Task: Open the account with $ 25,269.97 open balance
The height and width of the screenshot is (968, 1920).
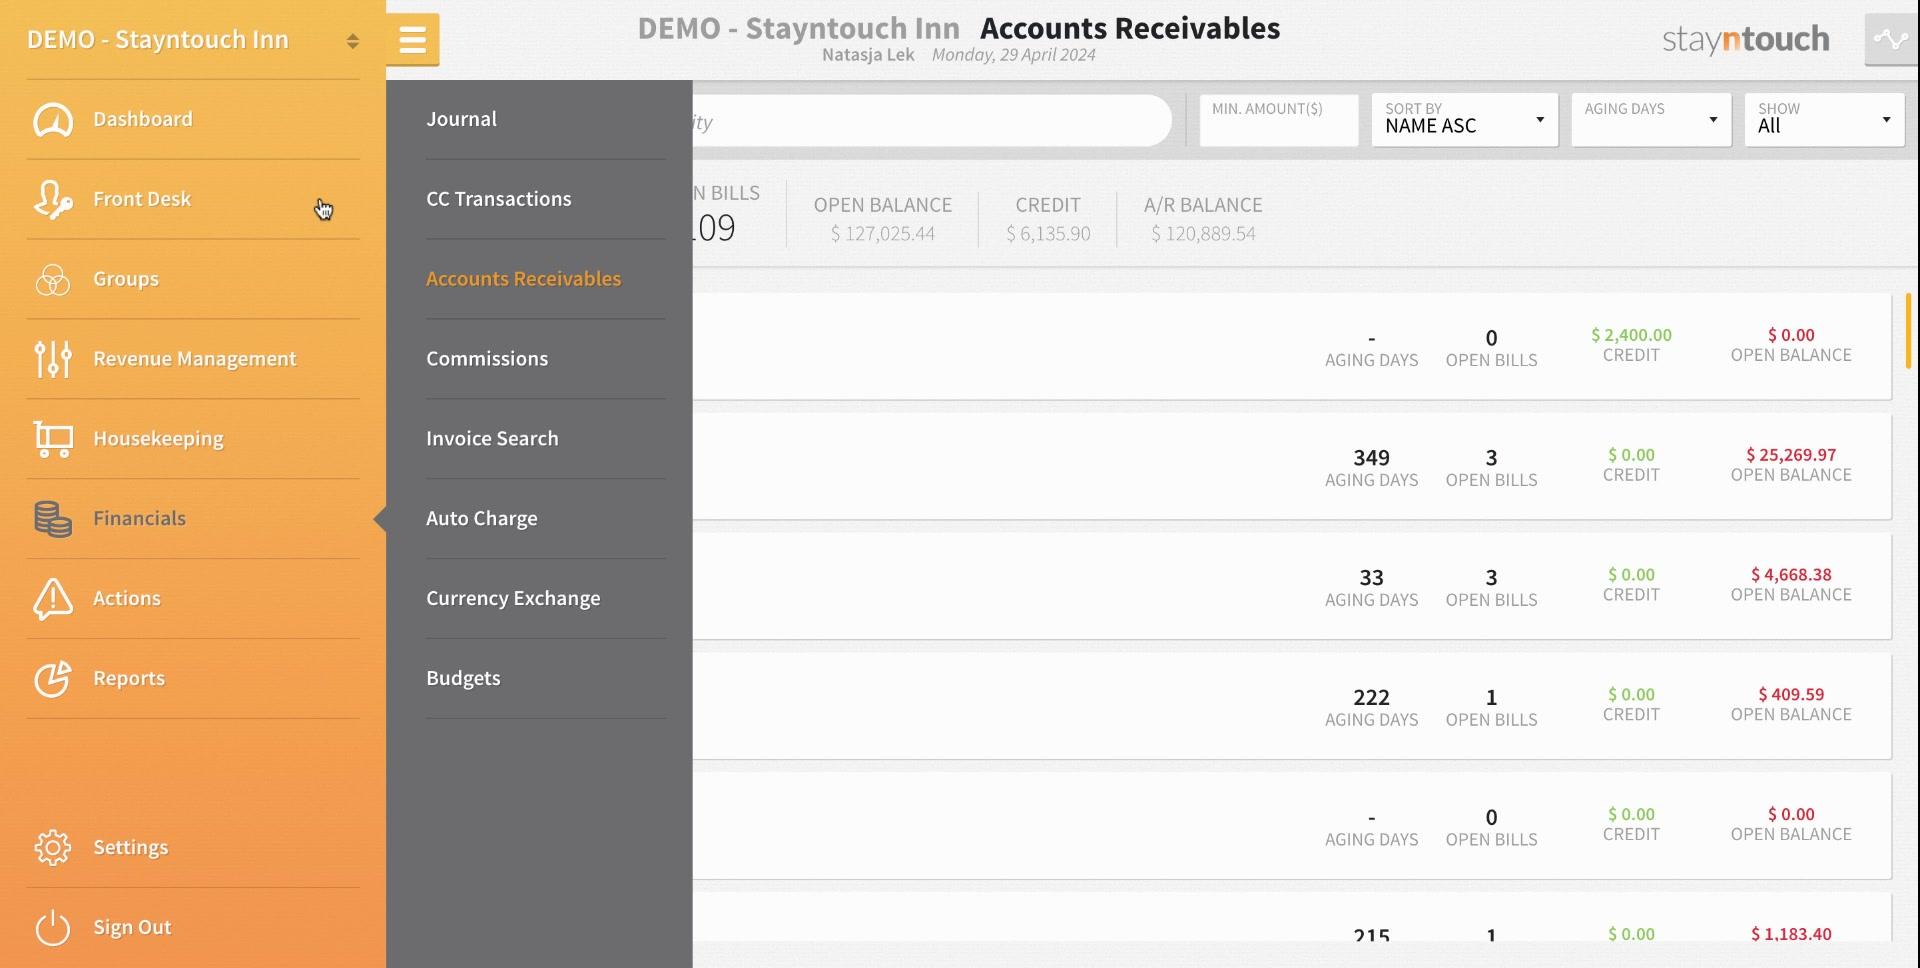Action: (1291, 466)
